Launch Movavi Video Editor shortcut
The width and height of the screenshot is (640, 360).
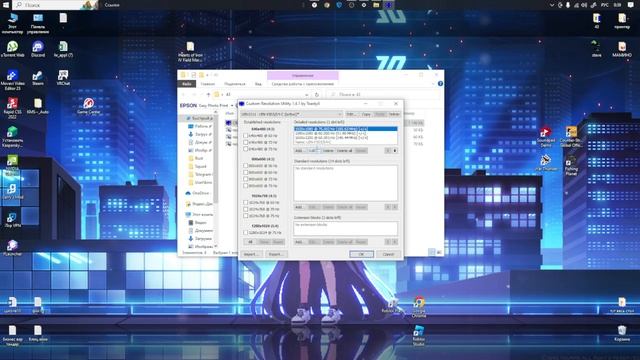(12, 80)
